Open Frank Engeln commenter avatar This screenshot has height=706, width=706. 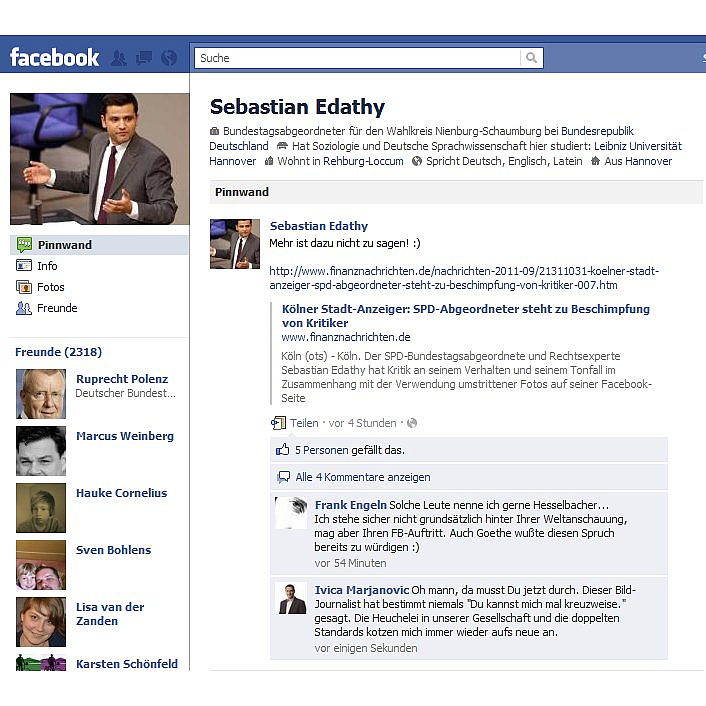click(291, 513)
